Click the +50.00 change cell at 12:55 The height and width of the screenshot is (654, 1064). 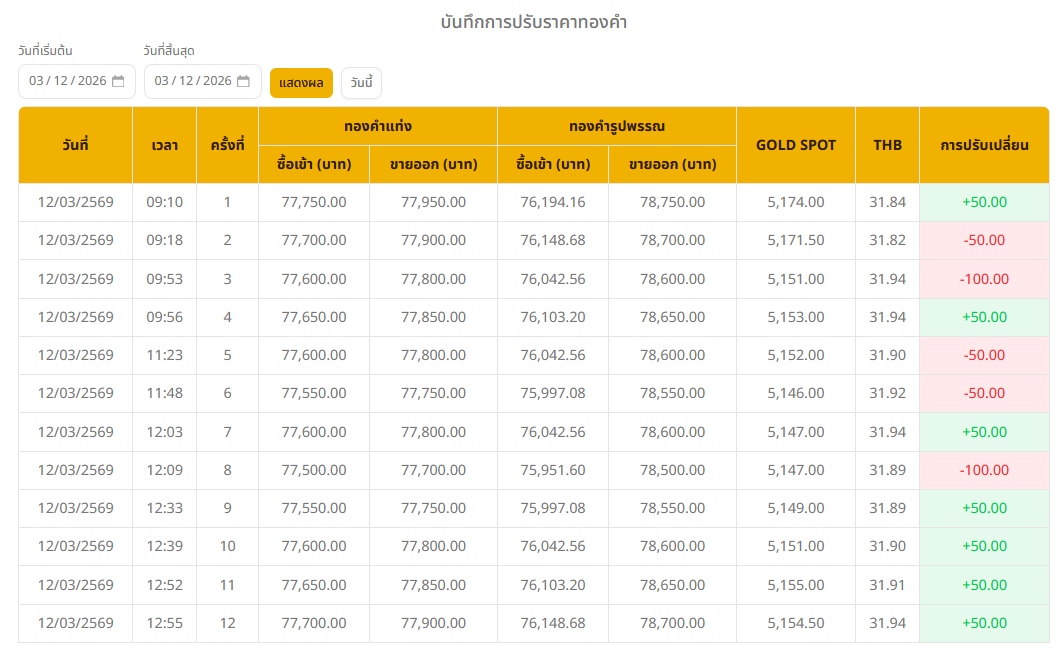click(x=984, y=623)
